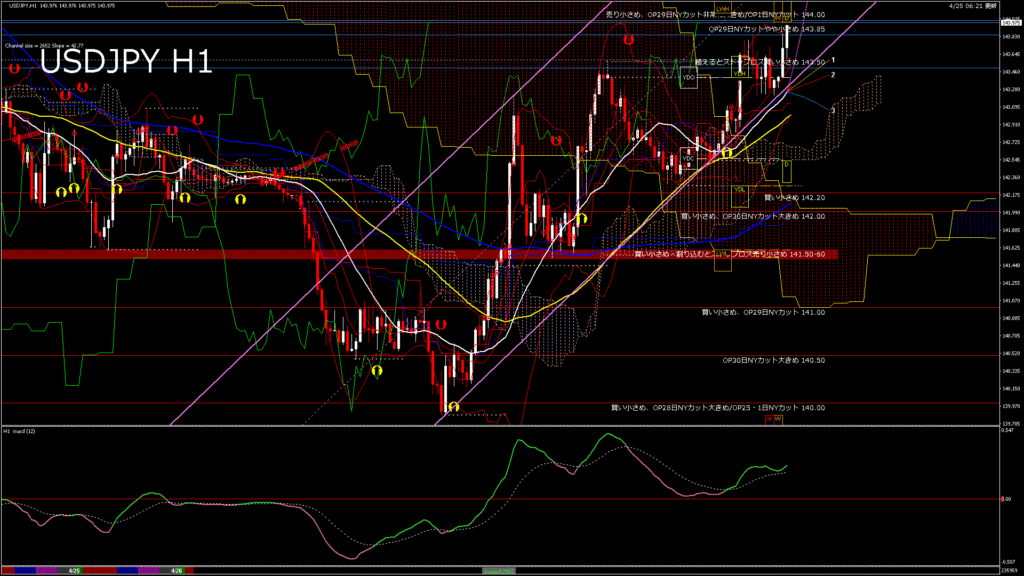Click the H1 macd (12) indicator label
The height and width of the screenshot is (576, 1024).
[x=20, y=431]
